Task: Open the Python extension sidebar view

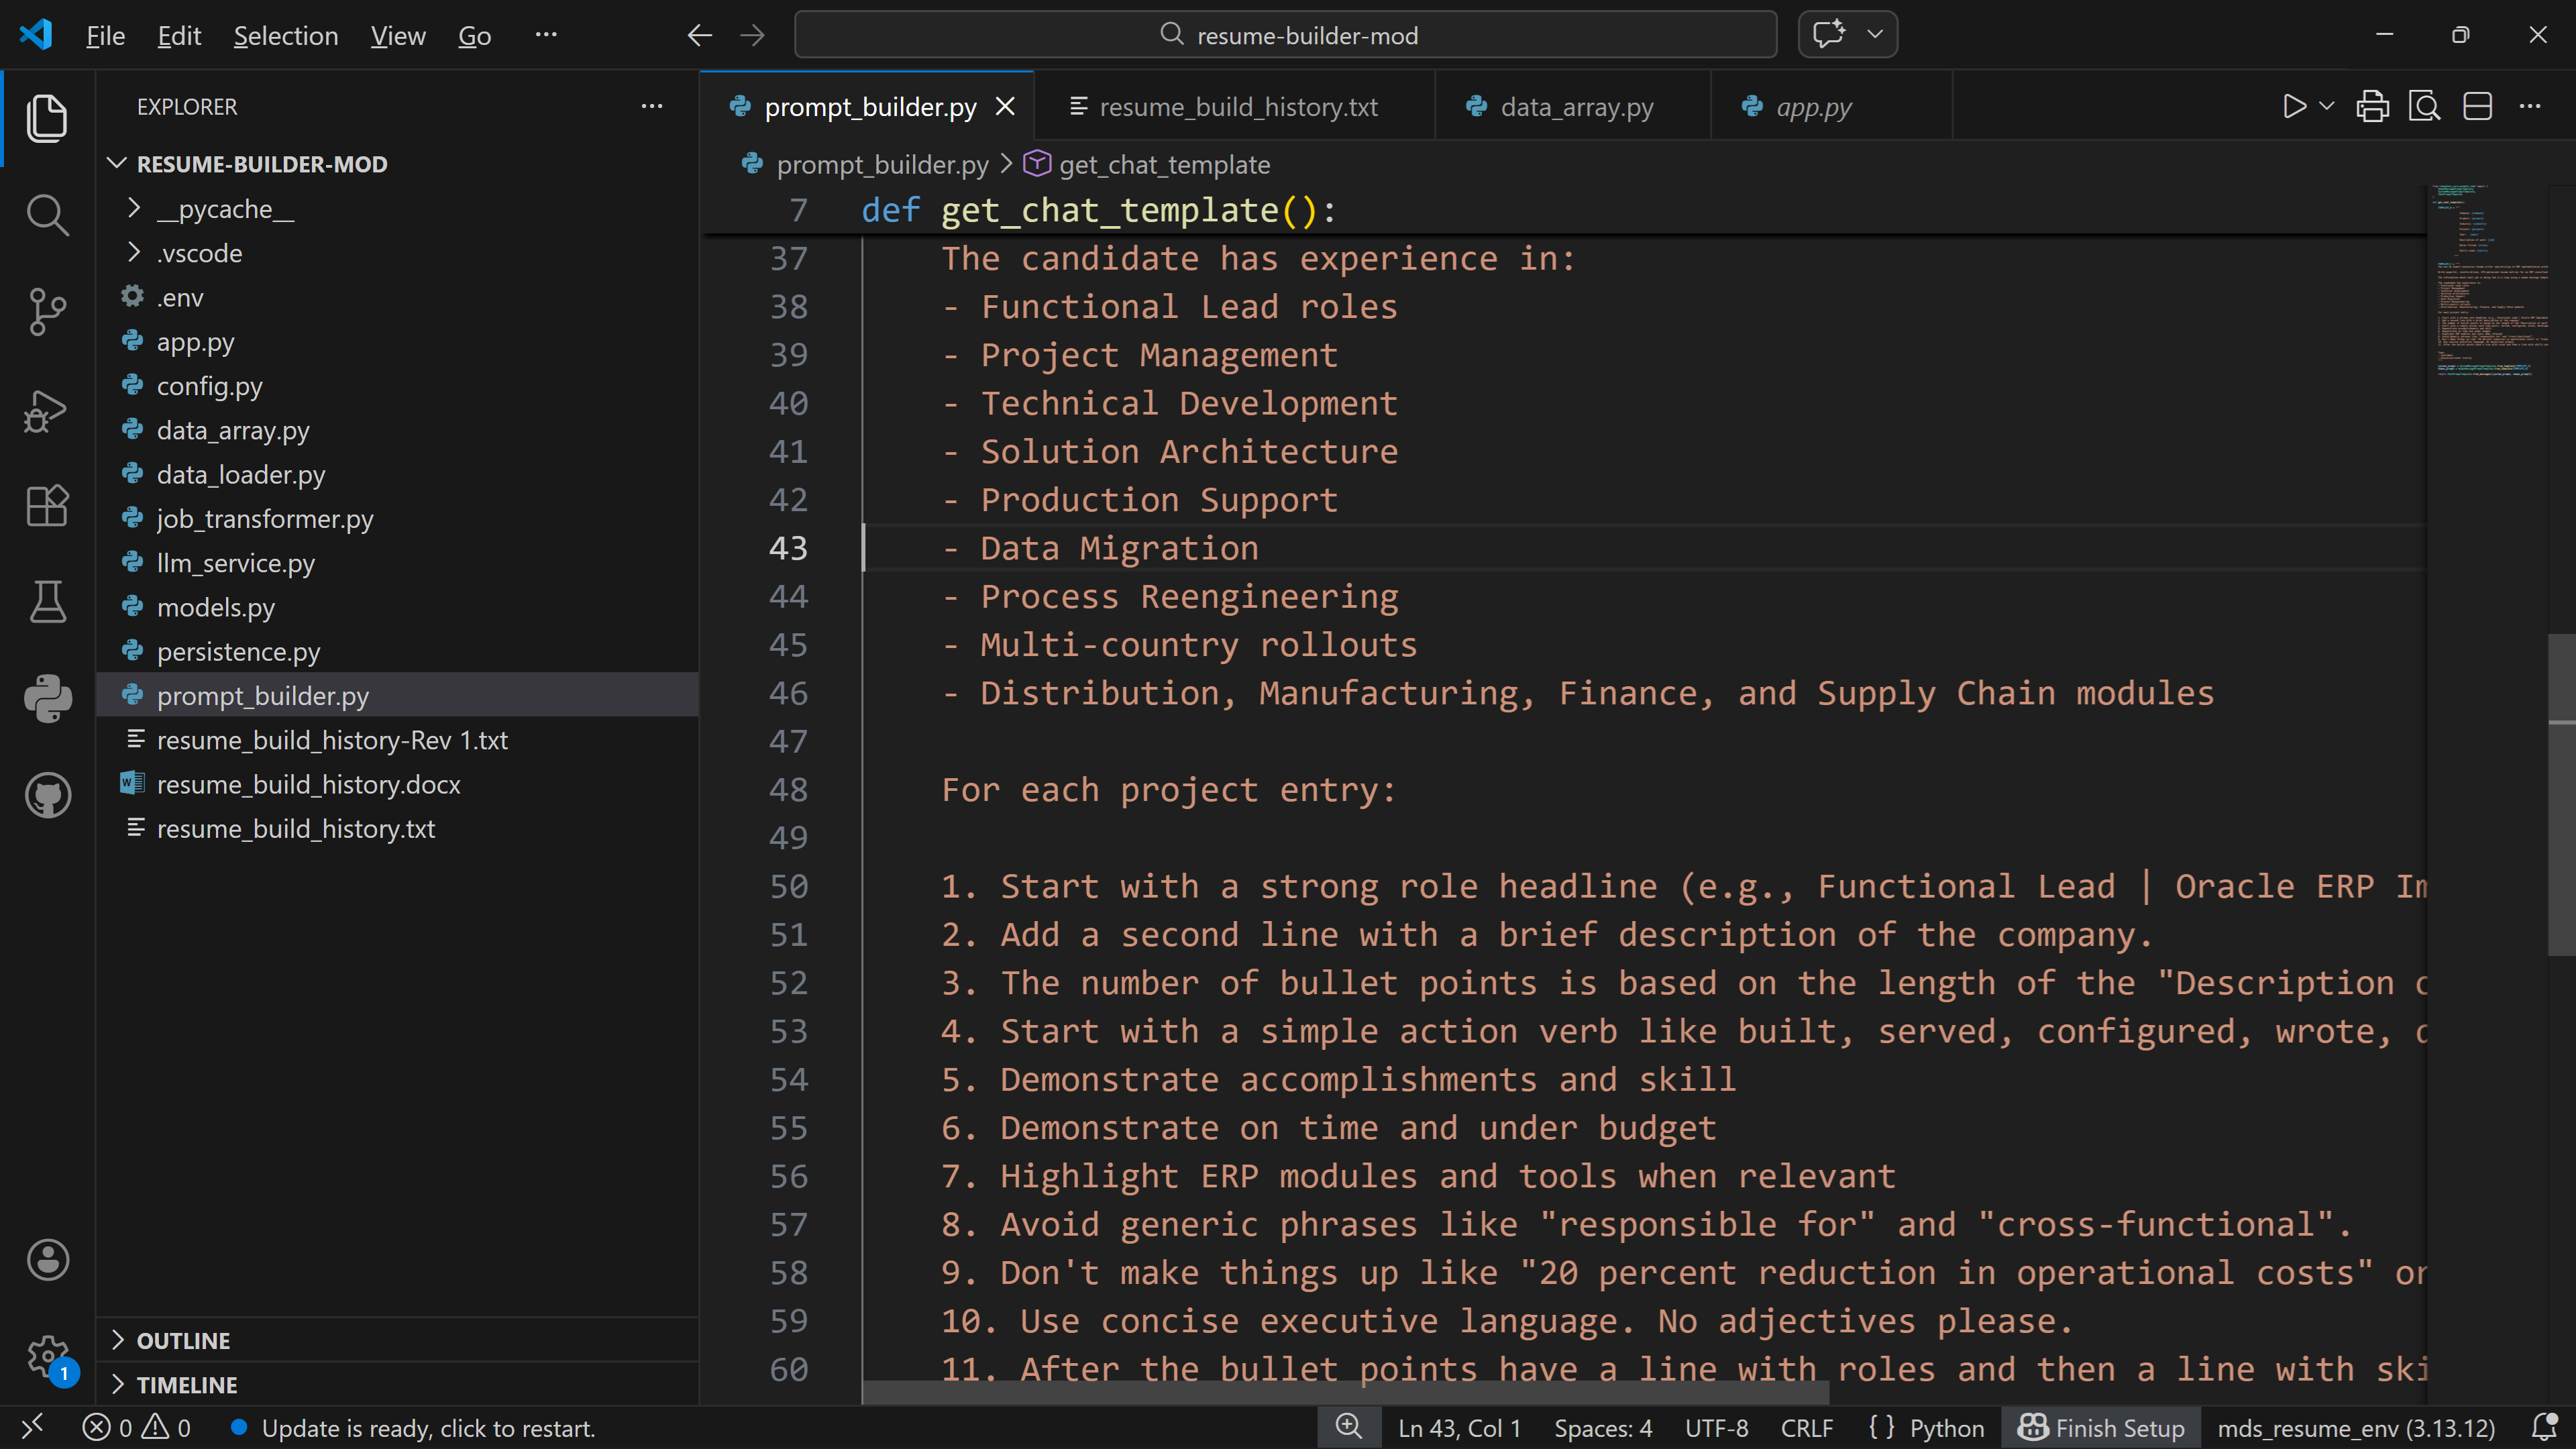Action: point(47,698)
